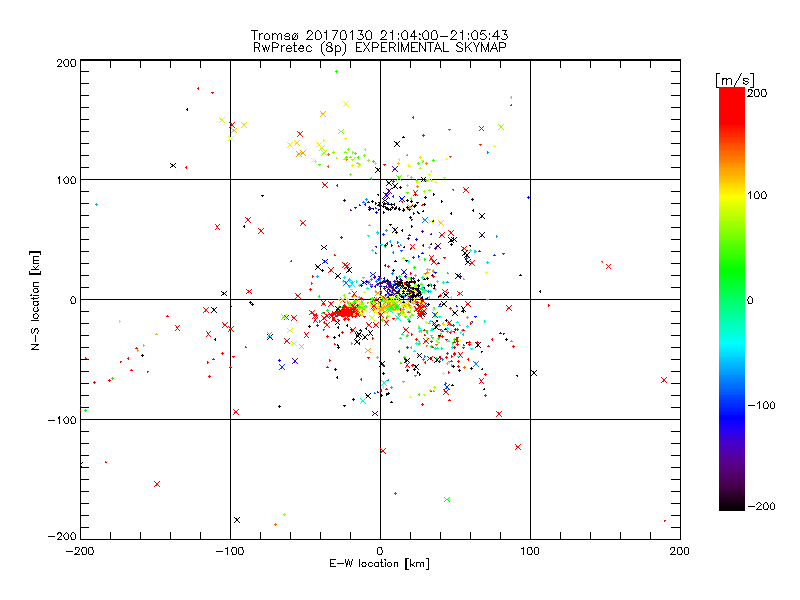This screenshot has width=800, height=600.
Task: Click the subtitle 'RwPretec (8p) EXPERIMENTAL SKYMAP'
Action: pyautogui.click(x=379, y=48)
